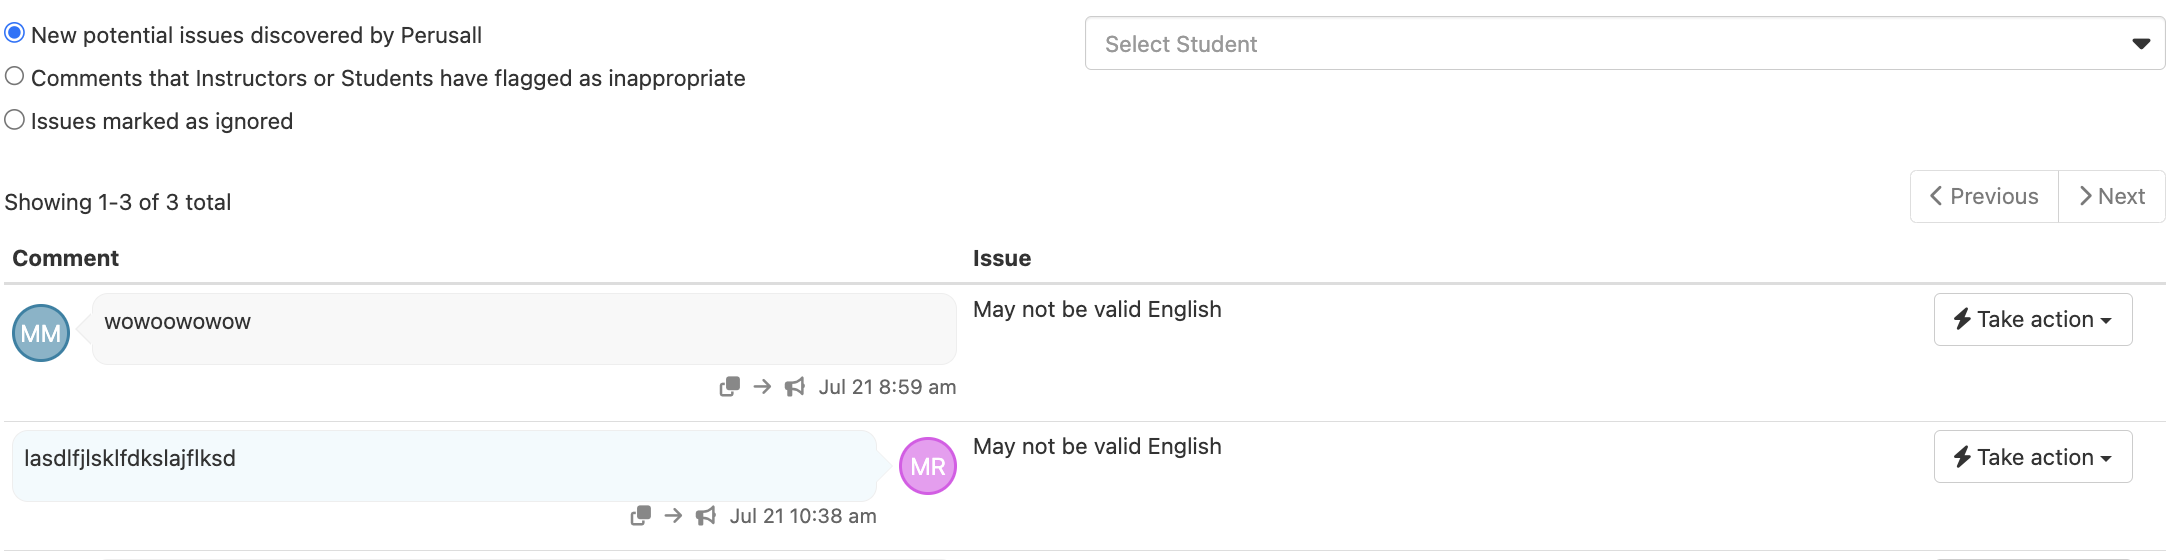Image resolution: width=2184 pixels, height=560 pixels.
Task: Open Take action menu for lasdlfjlsklfdkslajflksd
Action: click(2032, 457)
